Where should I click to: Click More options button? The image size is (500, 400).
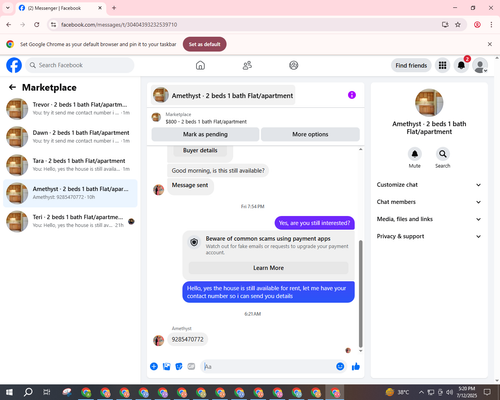(x=310, y=134)
